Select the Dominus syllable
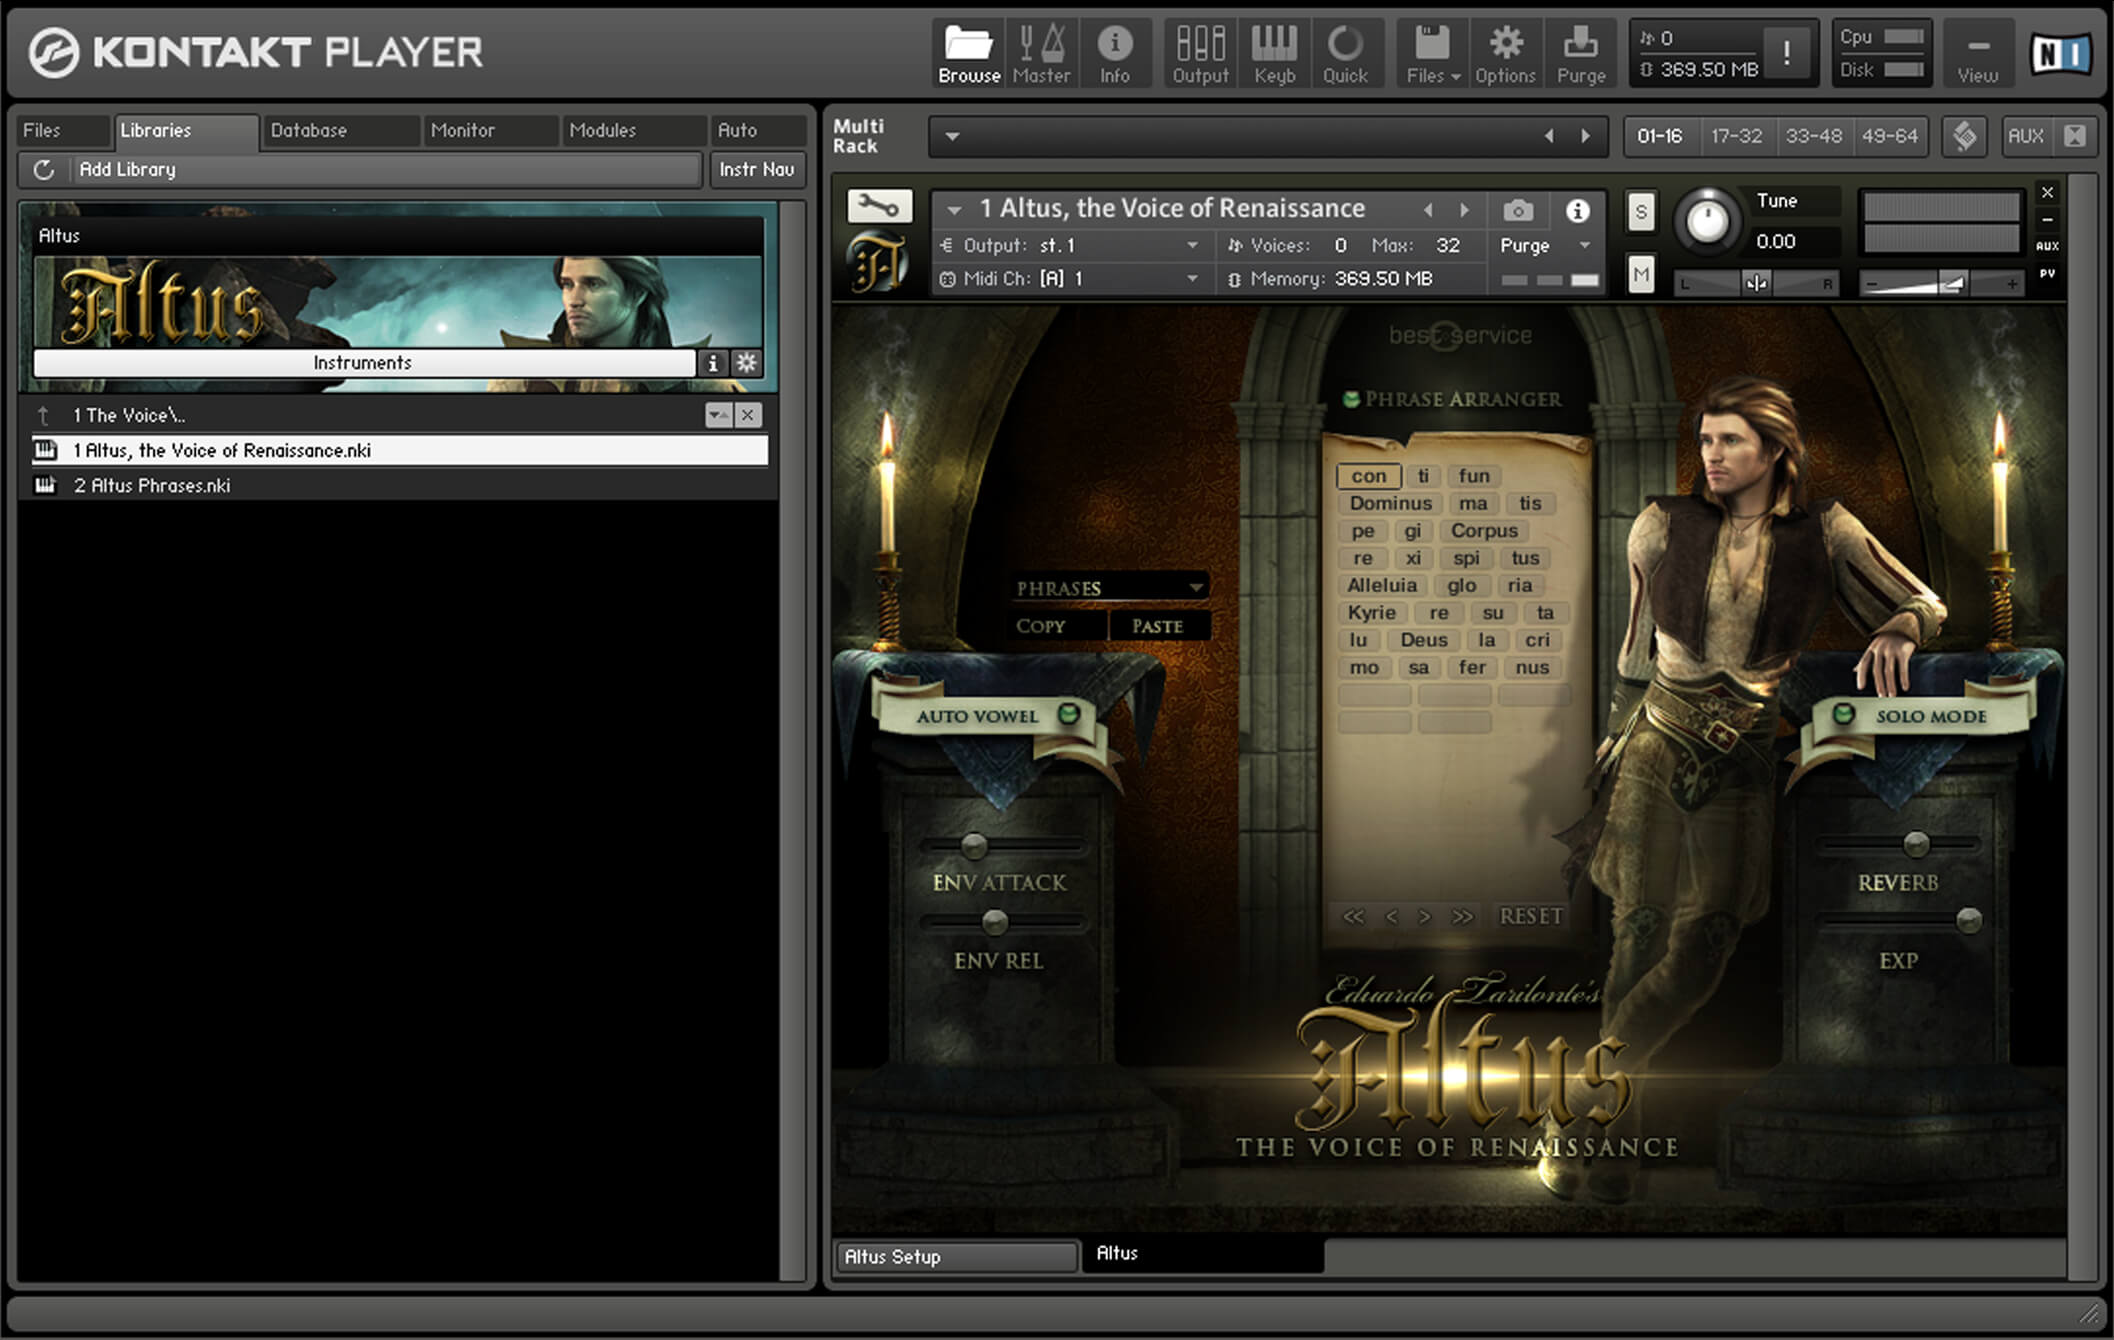Viewport: 2114px width, 1340px height. point(1390,503)
